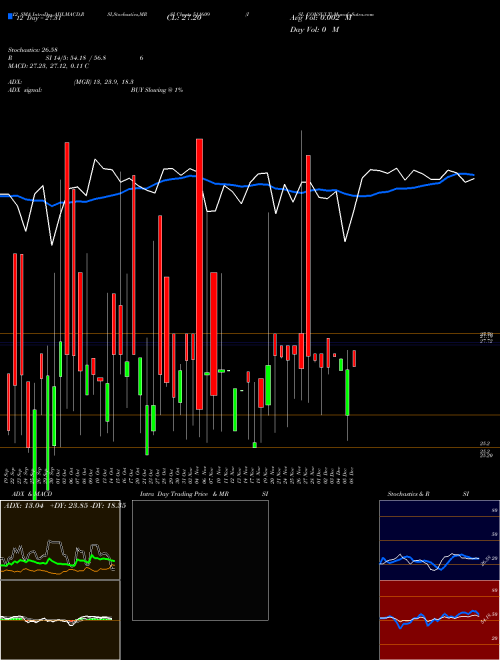Click the empty intraday price chart panel
Image resolution: width=500 pixels, height=660 pixels.
tap(200, 560)
